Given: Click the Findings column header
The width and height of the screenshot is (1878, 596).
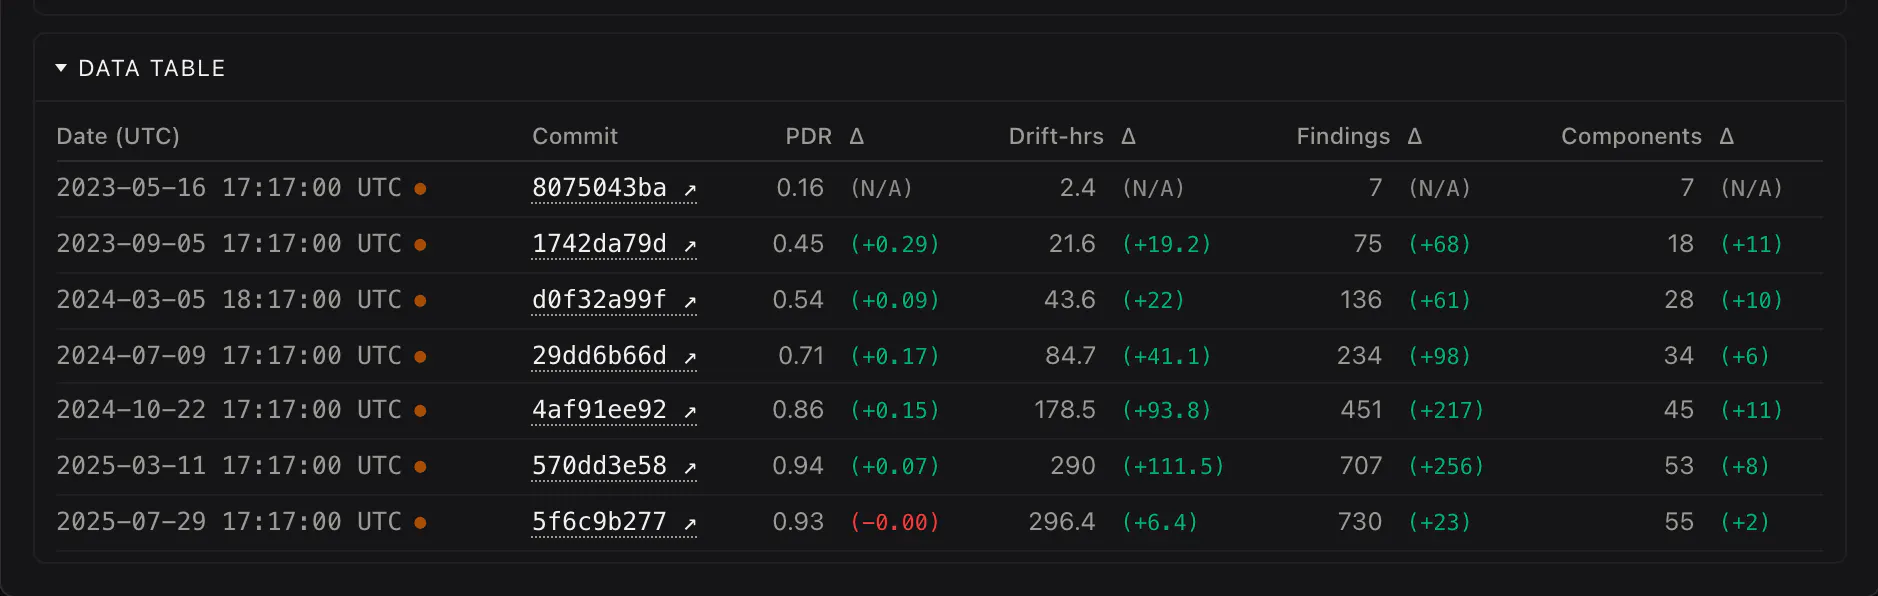Looking at the screenshot, I should tap(1343, 136).
